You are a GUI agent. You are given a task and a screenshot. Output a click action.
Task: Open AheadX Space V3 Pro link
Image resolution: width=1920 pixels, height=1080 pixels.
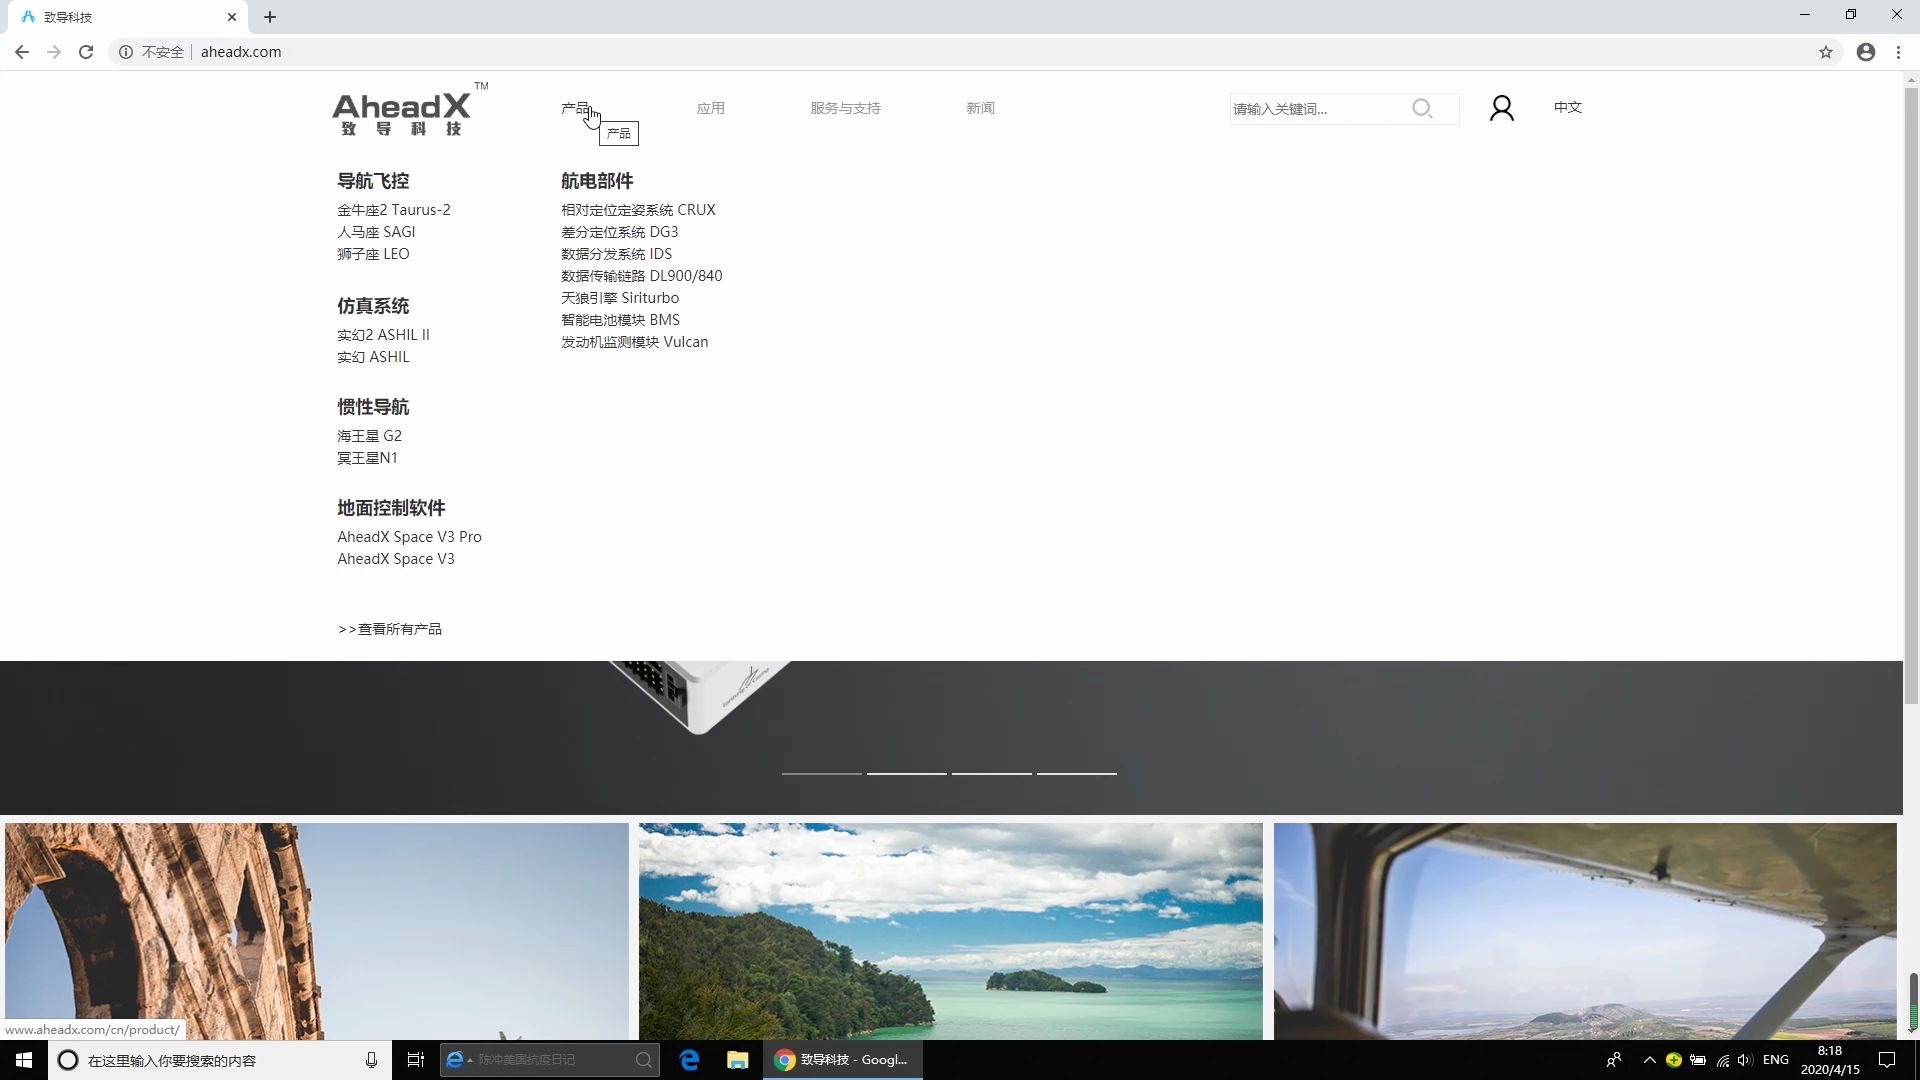(x=409, y=537)
